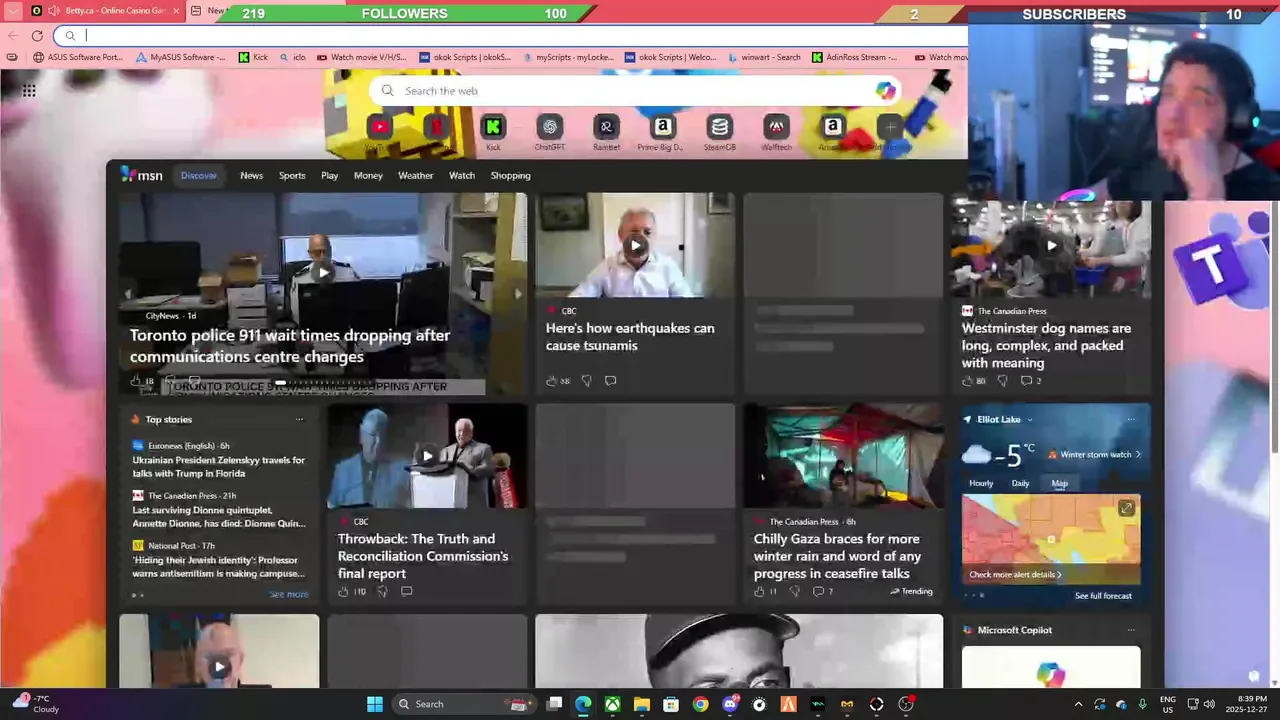Viewport: 1280px width, 720px height.
Task: Switch weather view to Daily
Action: 1020,483
